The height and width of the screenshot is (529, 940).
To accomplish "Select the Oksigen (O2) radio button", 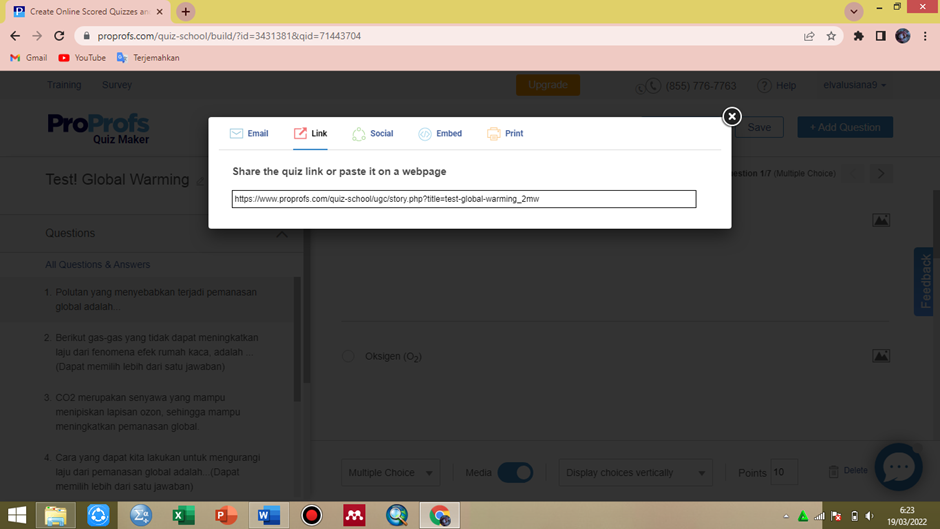I will pos(348,356).
